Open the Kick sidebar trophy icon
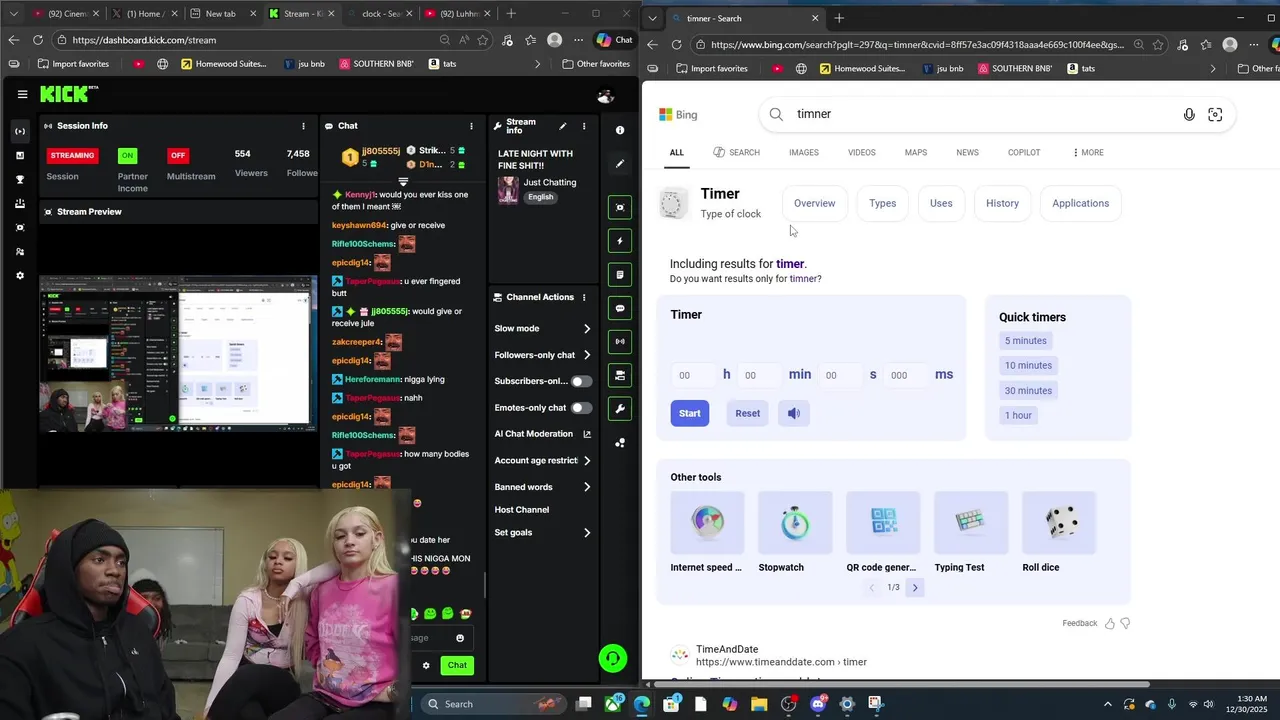 20,180
